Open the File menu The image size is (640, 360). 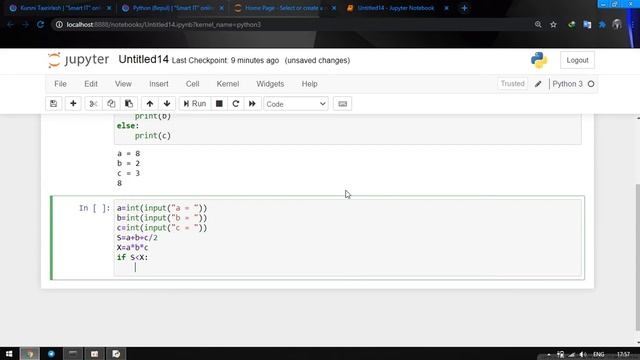click(60, 84)
